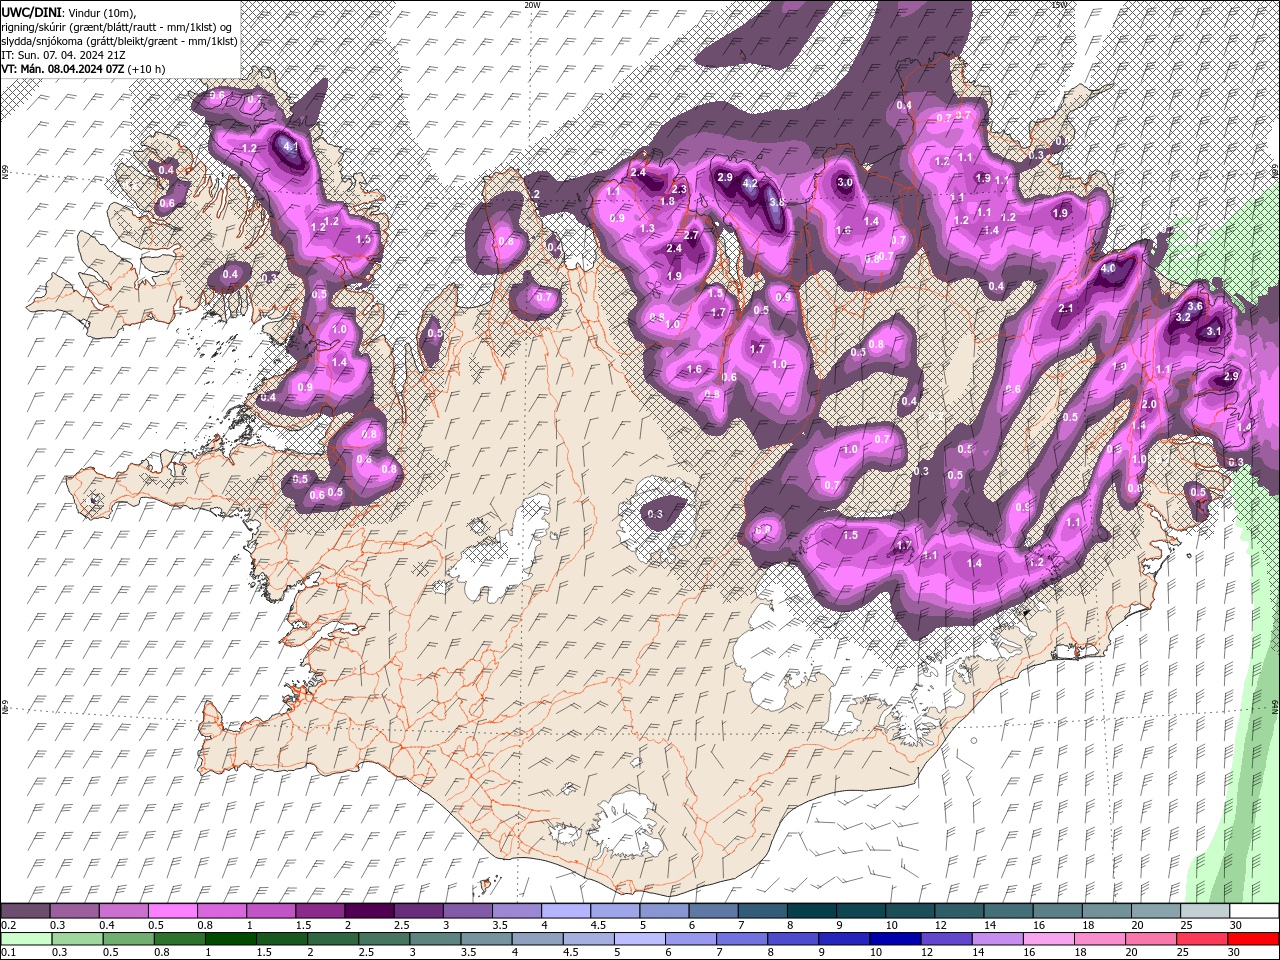Select the 2.3 value on the map
Image resolution: width=1280 pixels, height=960 pixels.
pyautogui.click(x=679, y=189)
